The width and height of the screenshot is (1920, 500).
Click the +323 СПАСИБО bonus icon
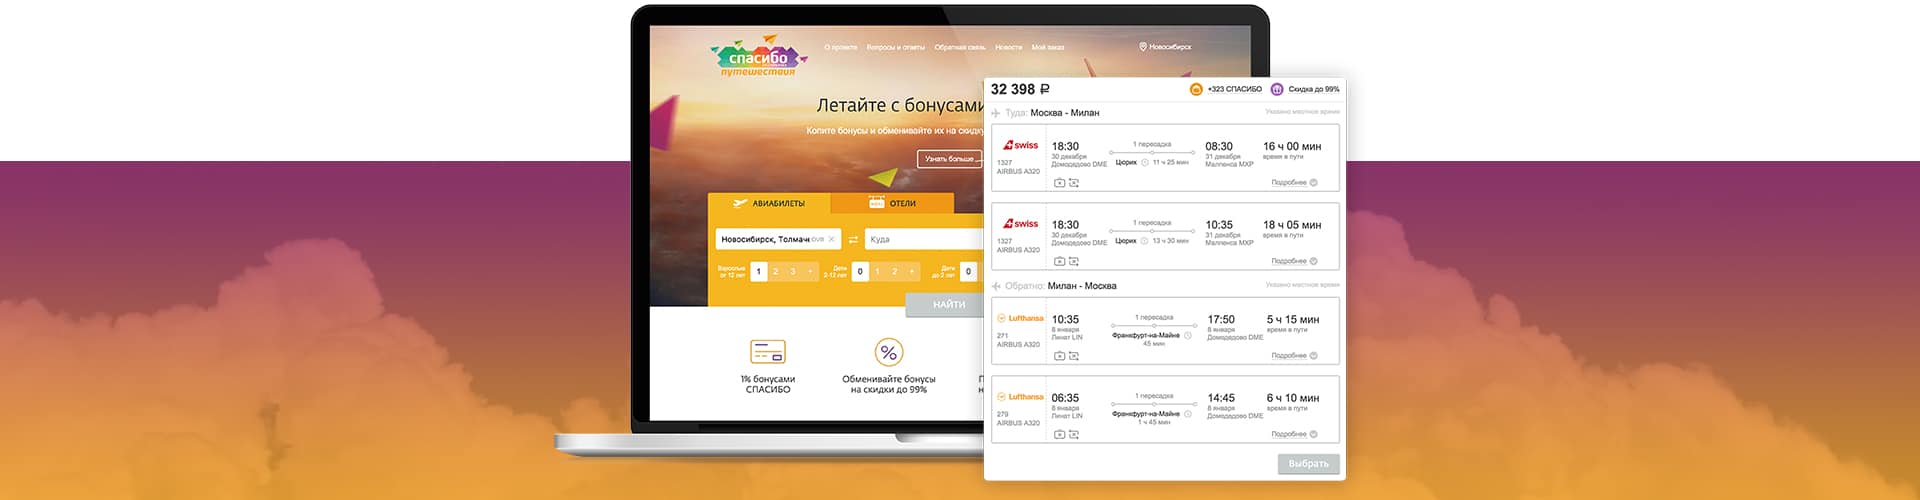[1196, 89]
